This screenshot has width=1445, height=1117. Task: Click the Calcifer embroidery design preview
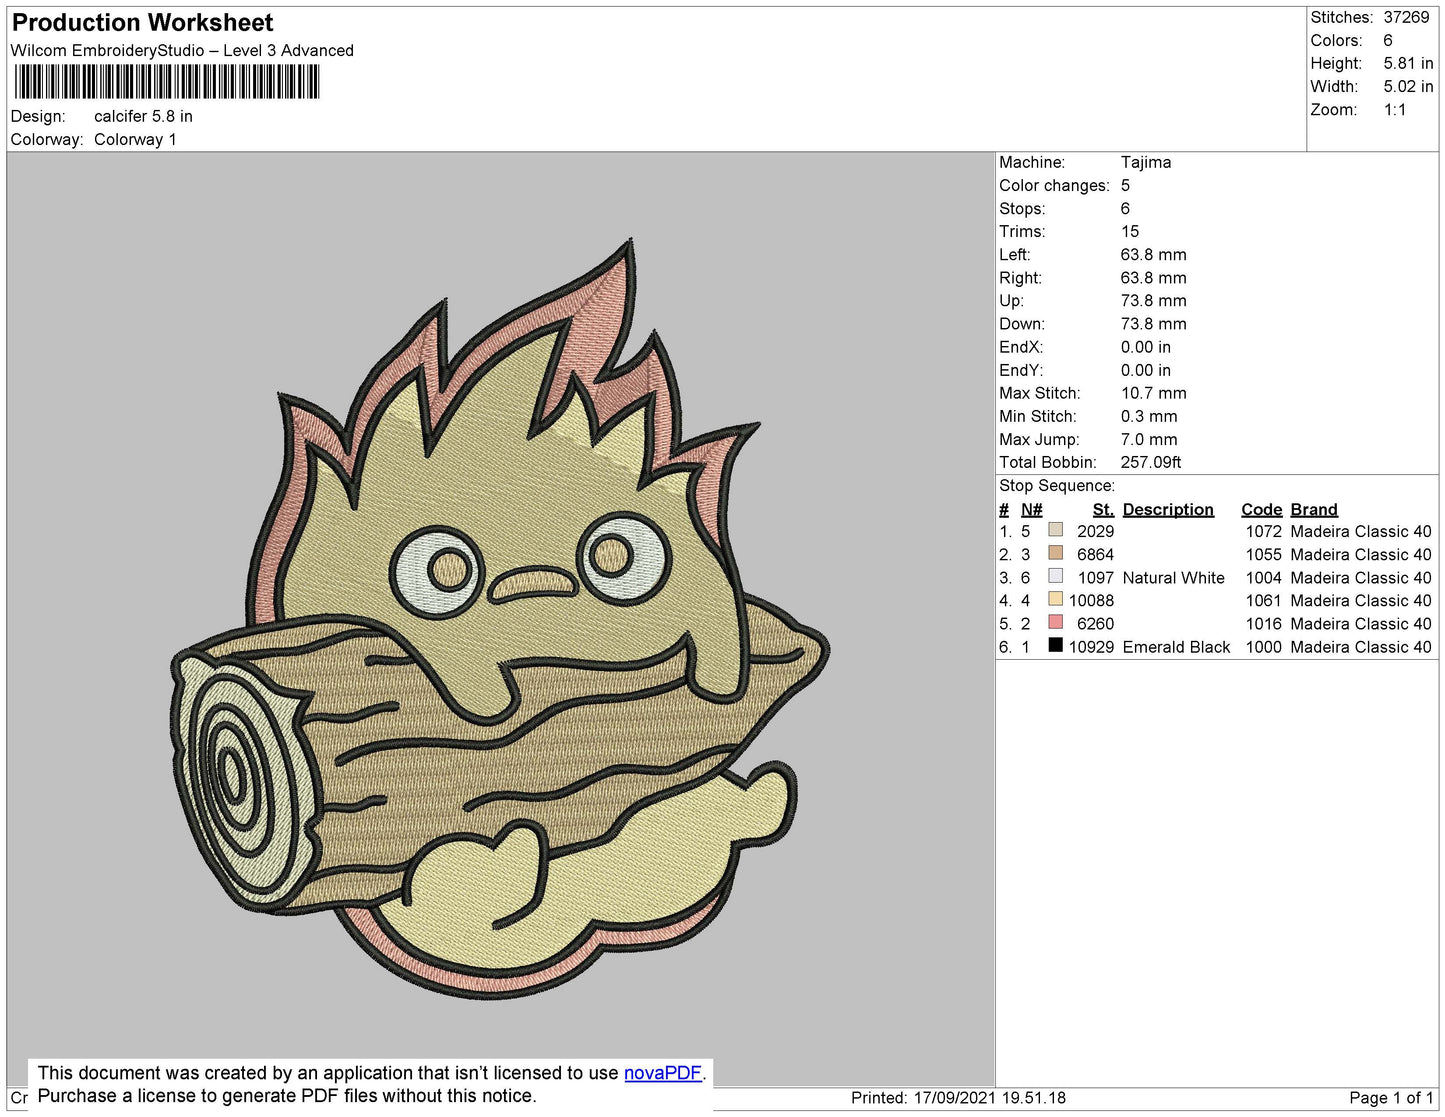[500, 620]
